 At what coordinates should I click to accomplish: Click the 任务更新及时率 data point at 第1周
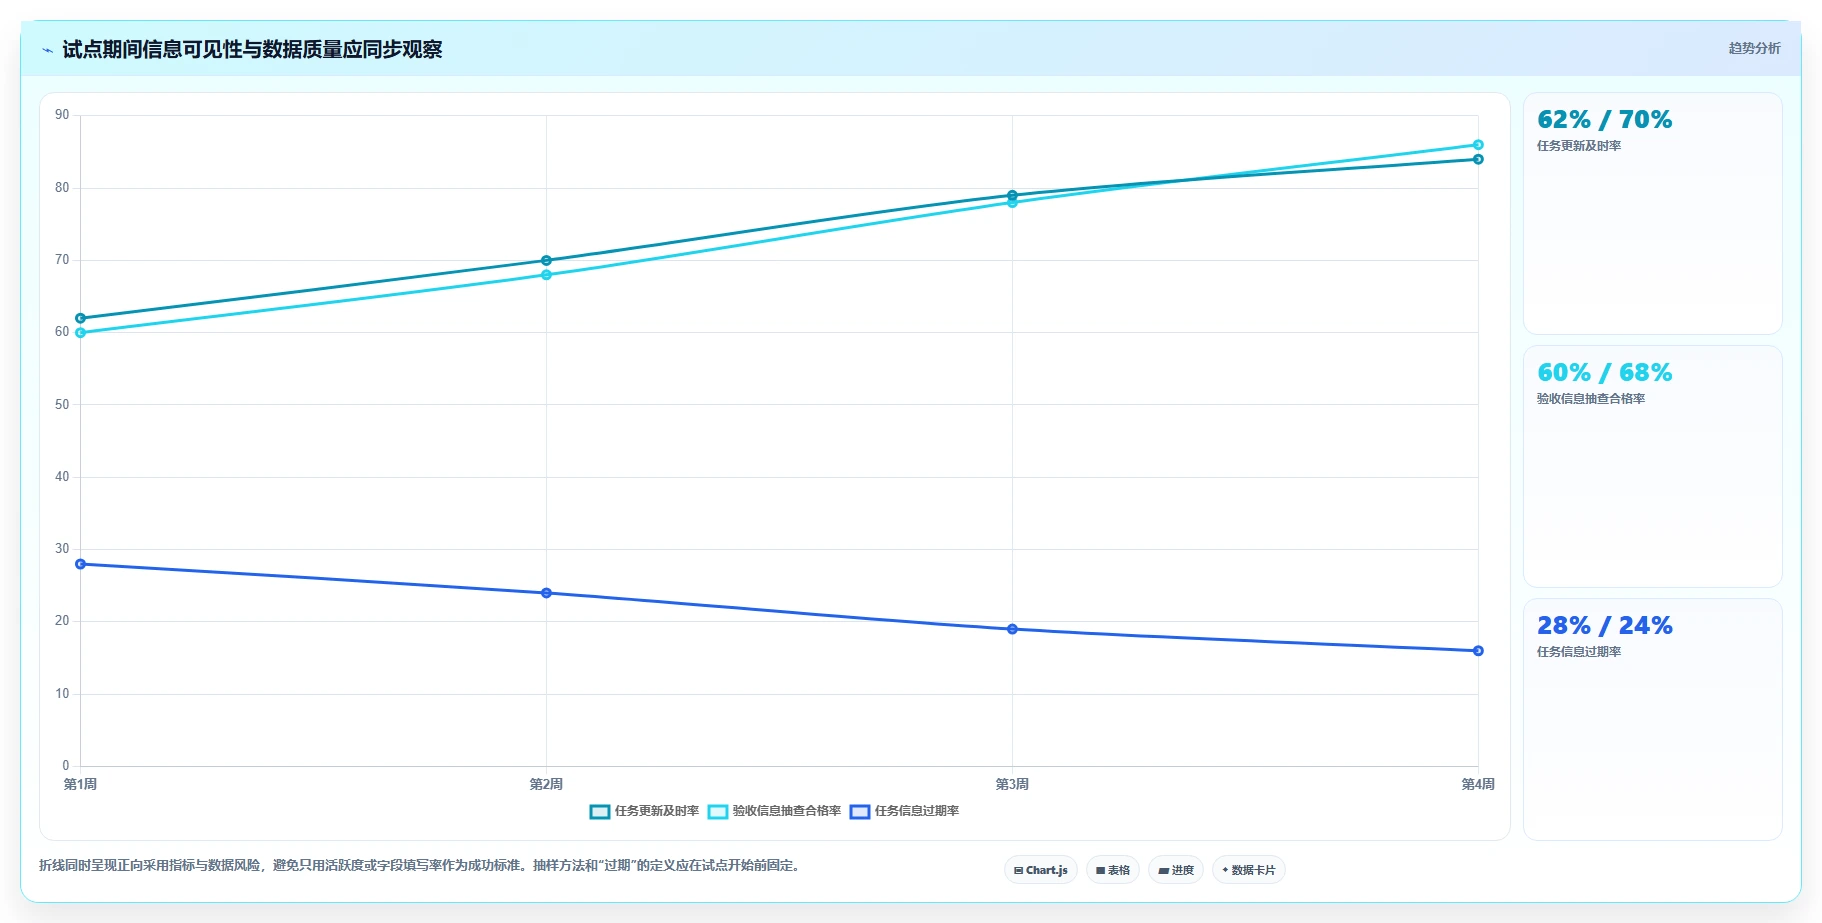81,318
